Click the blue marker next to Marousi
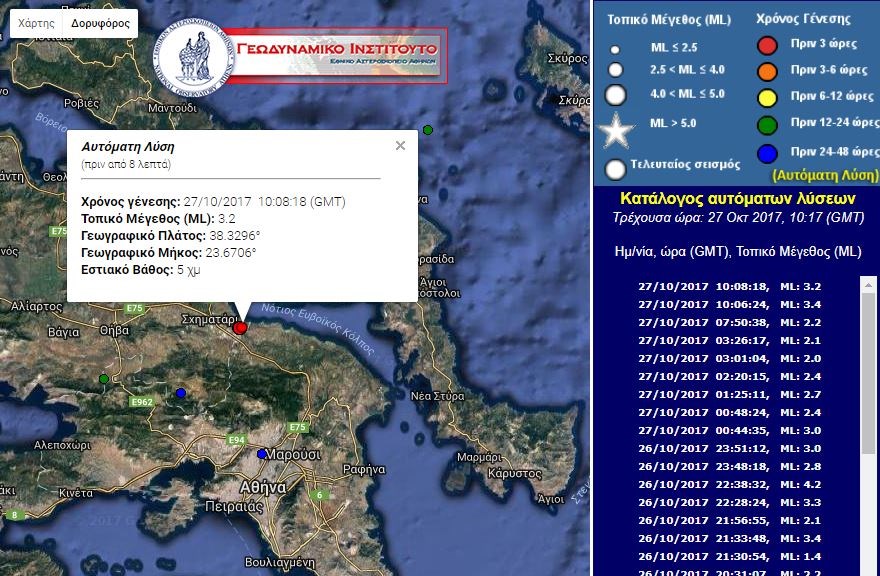Viewport: 880px width, 576px height. tap(262, 454)
